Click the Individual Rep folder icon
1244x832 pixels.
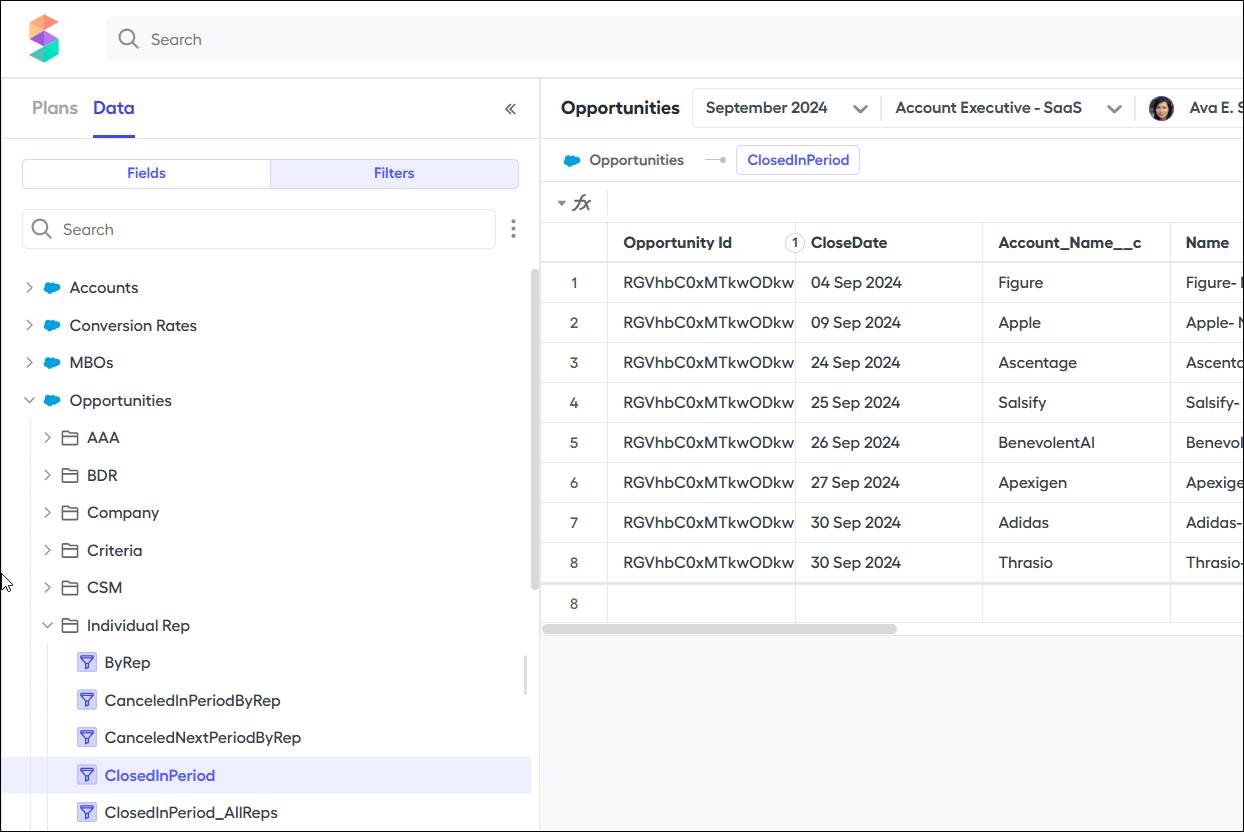coord(70,626)
